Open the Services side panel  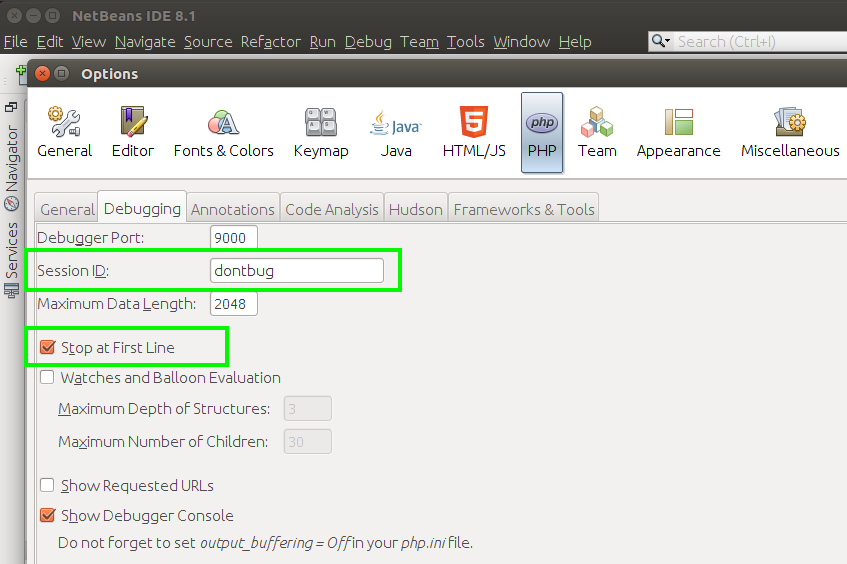pyautogui.click(x=11, y=259)
